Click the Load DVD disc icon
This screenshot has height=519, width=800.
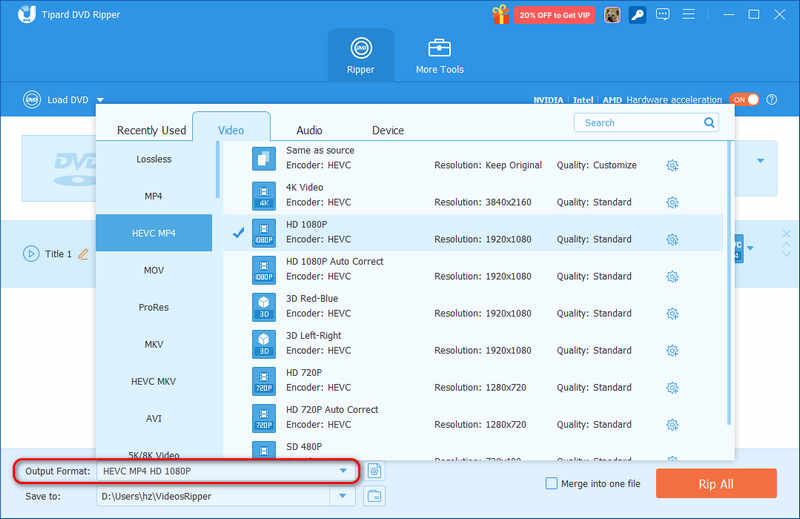tap(32, 100)
